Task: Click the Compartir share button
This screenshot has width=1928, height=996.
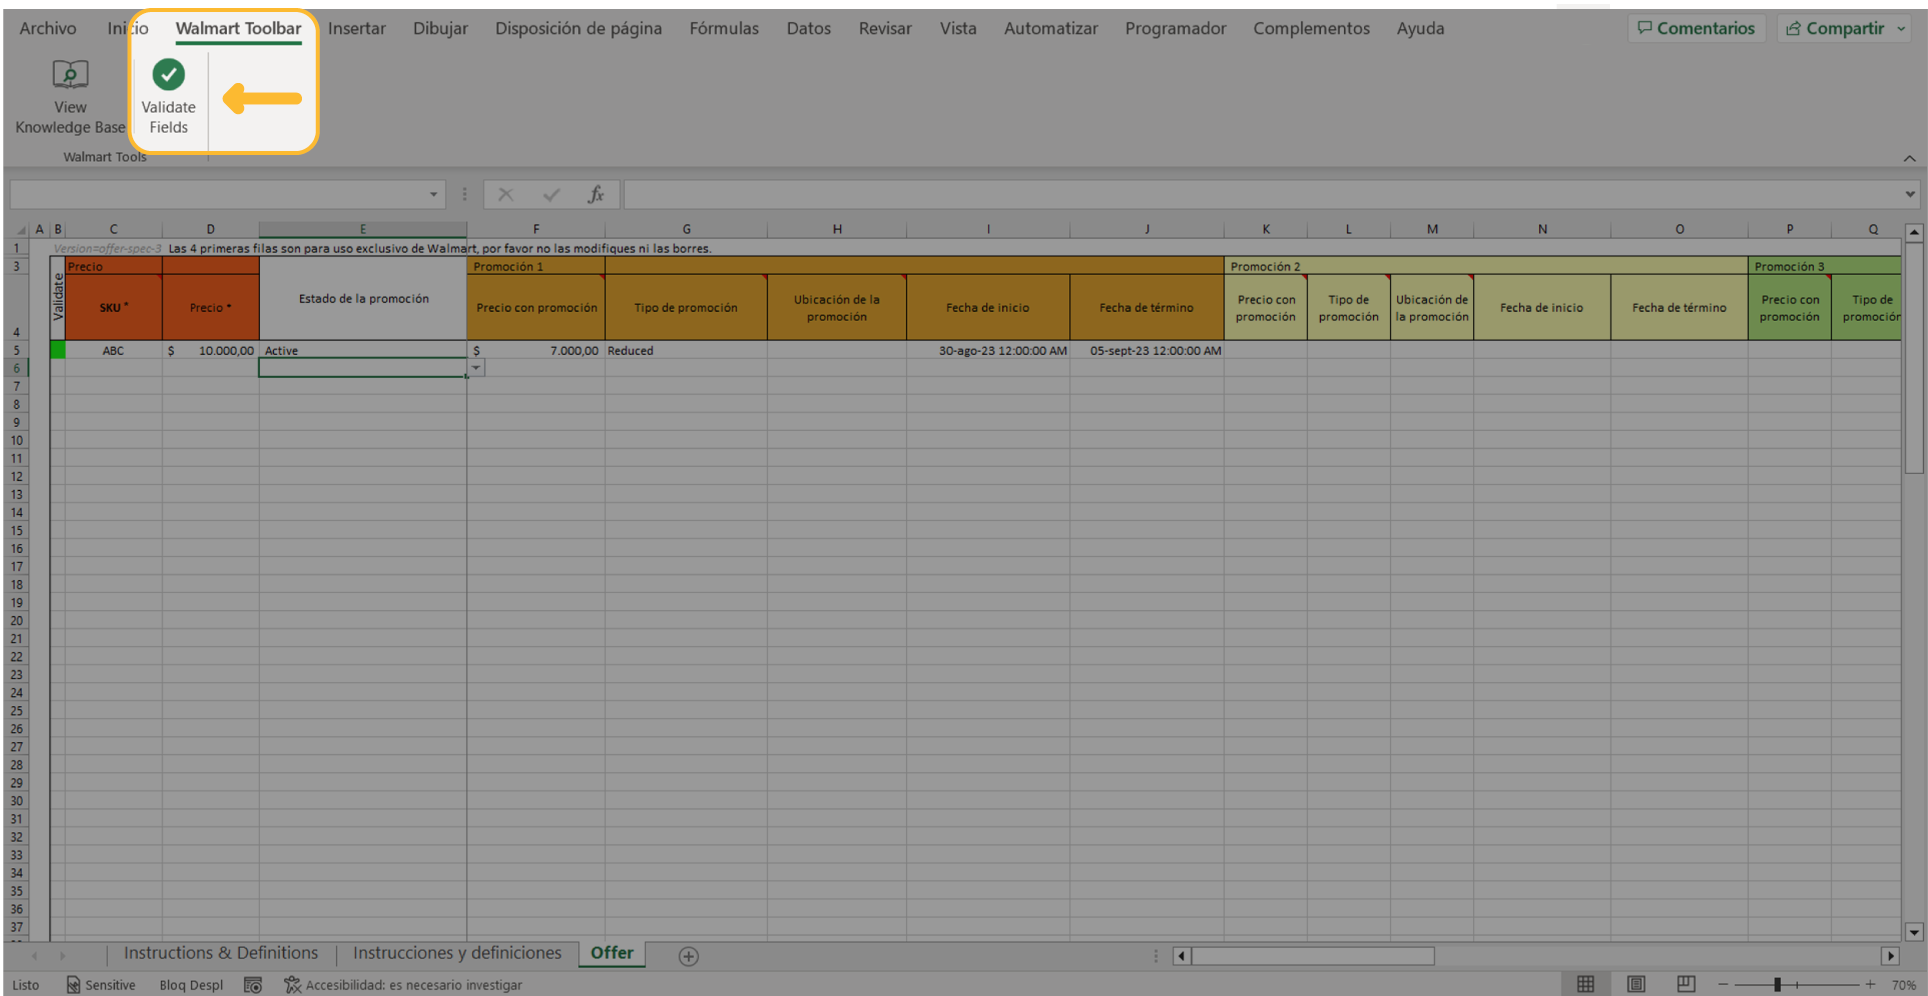Action: point(1835,29)
